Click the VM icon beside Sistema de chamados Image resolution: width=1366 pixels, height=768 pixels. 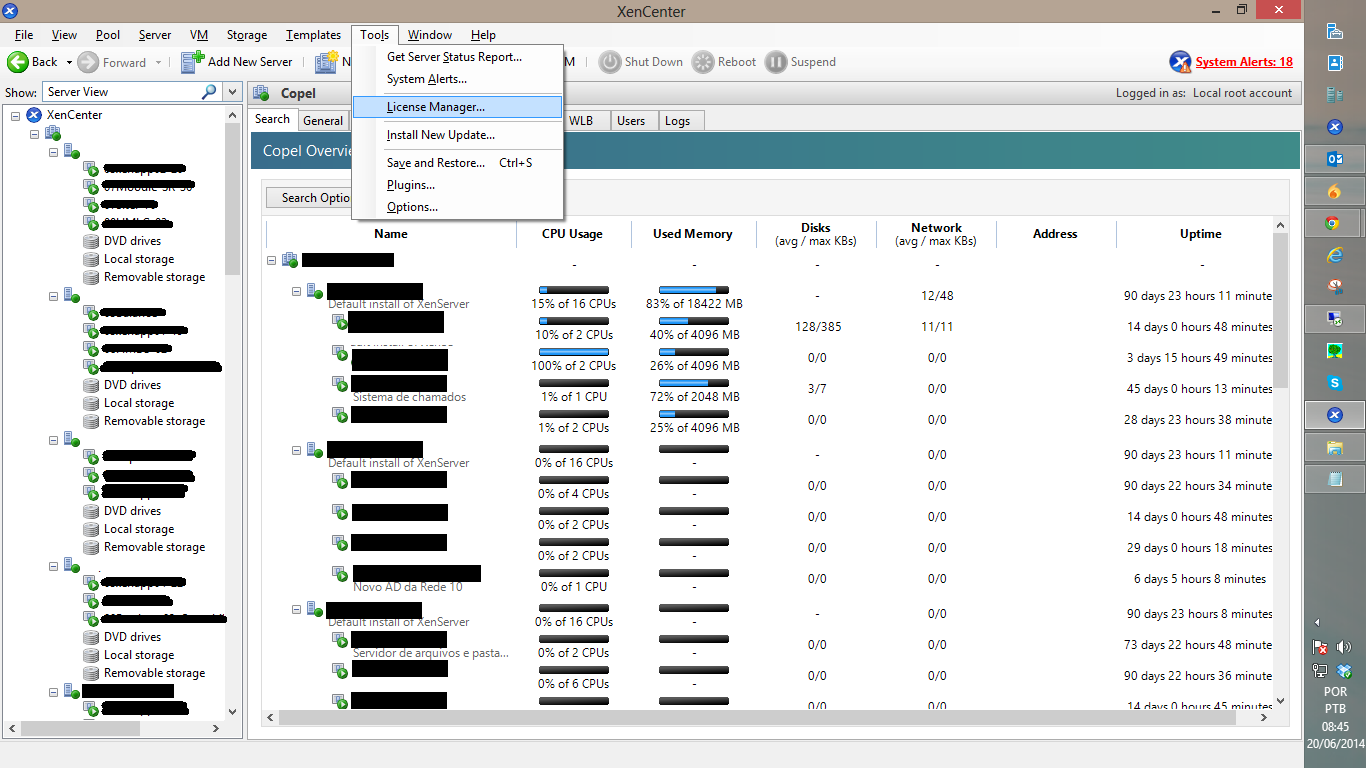point(341,384)
